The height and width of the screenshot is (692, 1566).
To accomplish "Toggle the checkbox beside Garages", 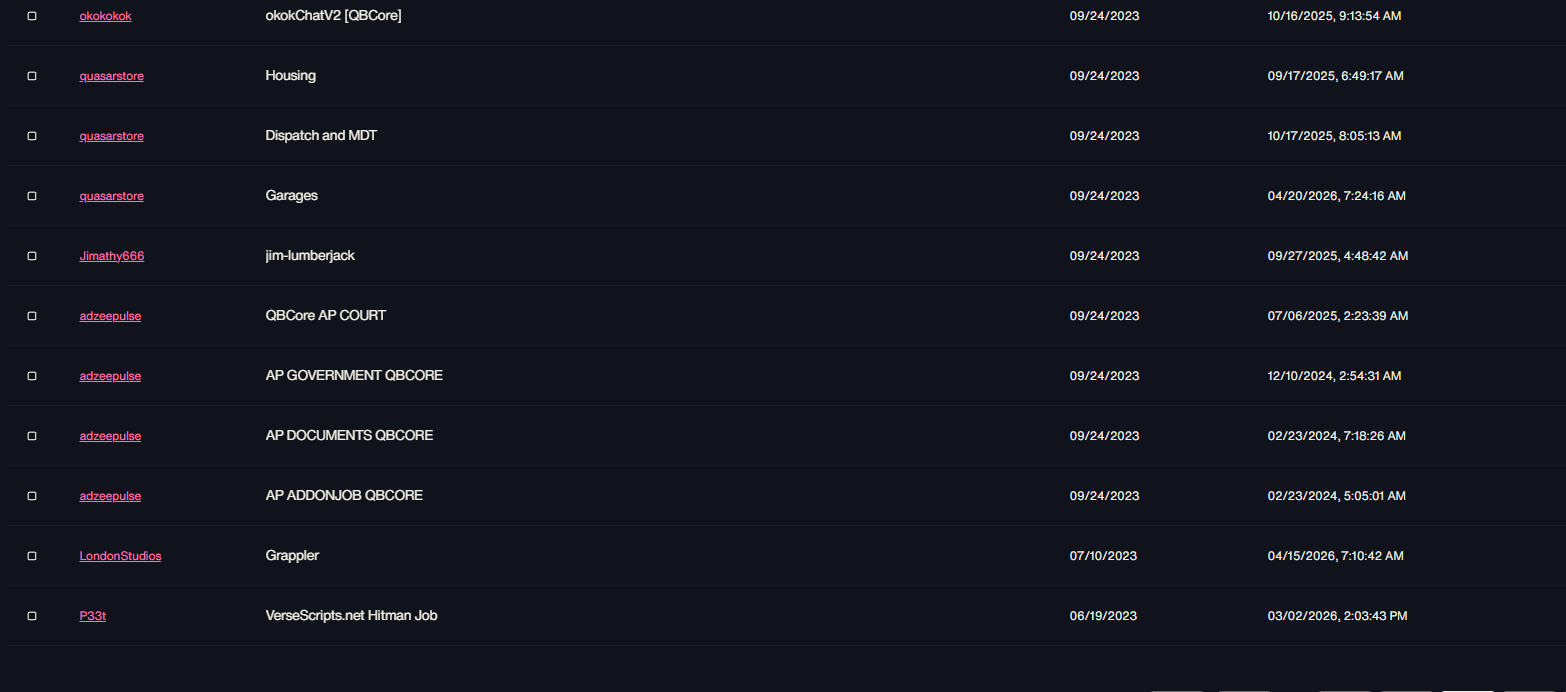I will pos(32,196).
